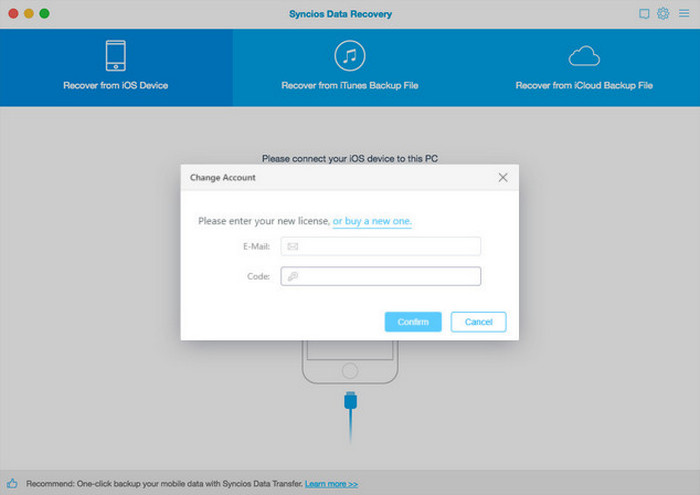
Task: Follow the "or buy a new one" link
Action: 372,221
